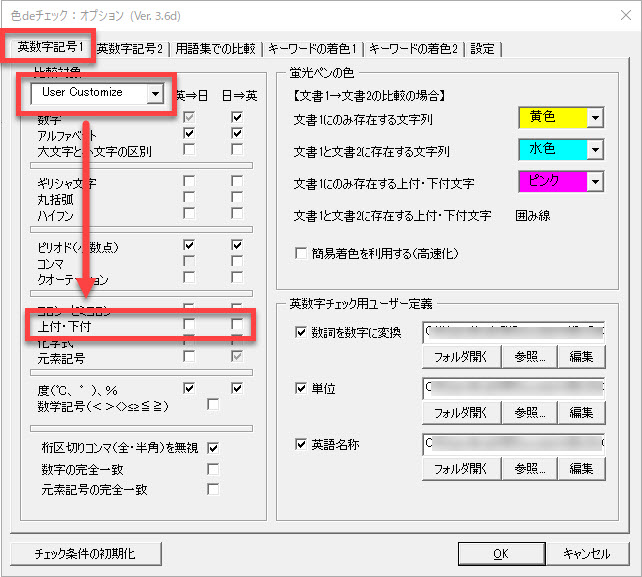Uncheck the 単位 checkbox

click(301, 387)
